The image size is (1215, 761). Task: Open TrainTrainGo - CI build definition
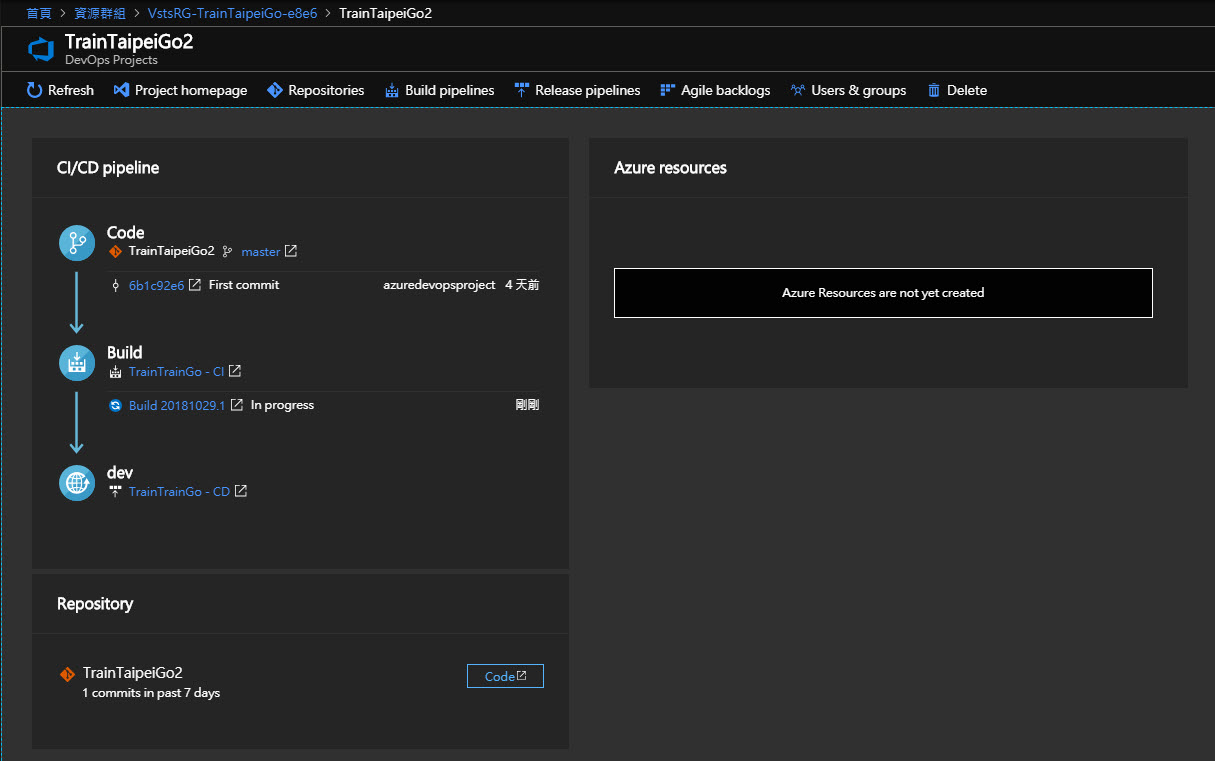pos(176,372)
